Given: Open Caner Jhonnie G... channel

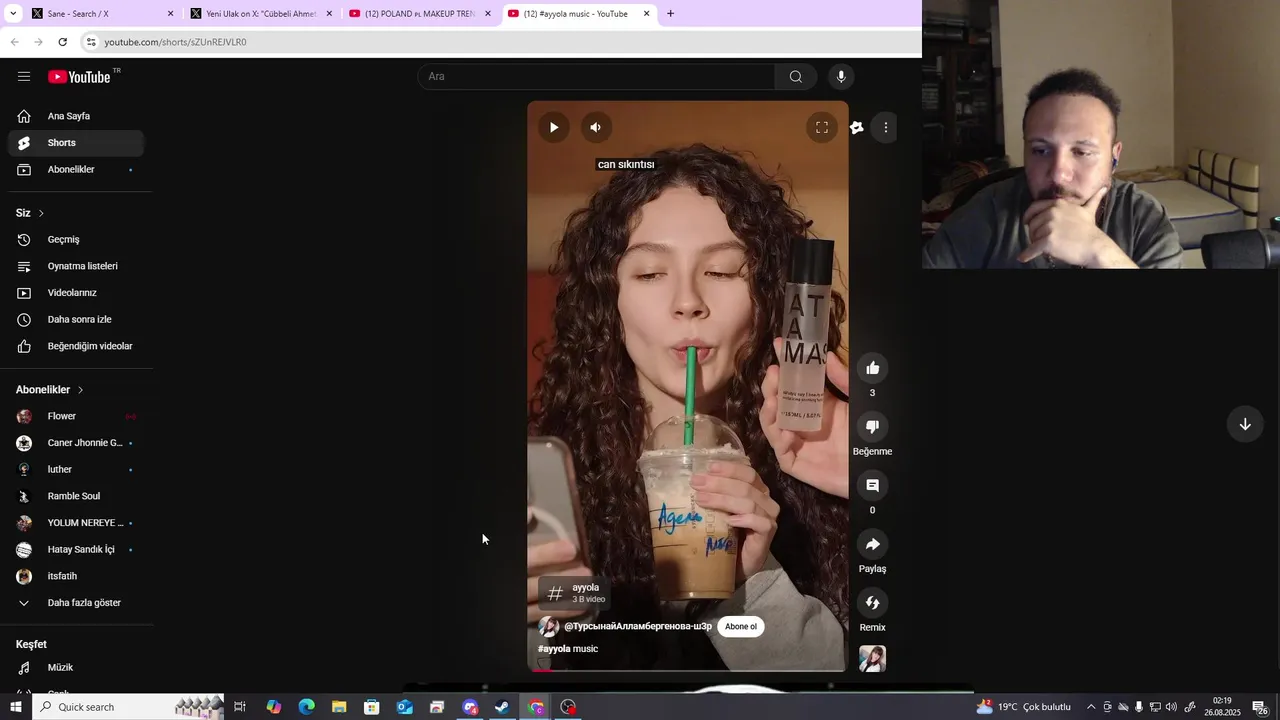Looking at the screenshot, I should [76, 443].
